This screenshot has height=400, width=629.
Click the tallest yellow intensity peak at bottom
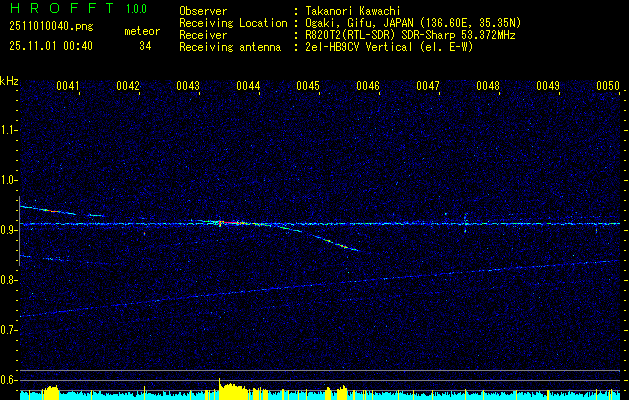point(221,386)
